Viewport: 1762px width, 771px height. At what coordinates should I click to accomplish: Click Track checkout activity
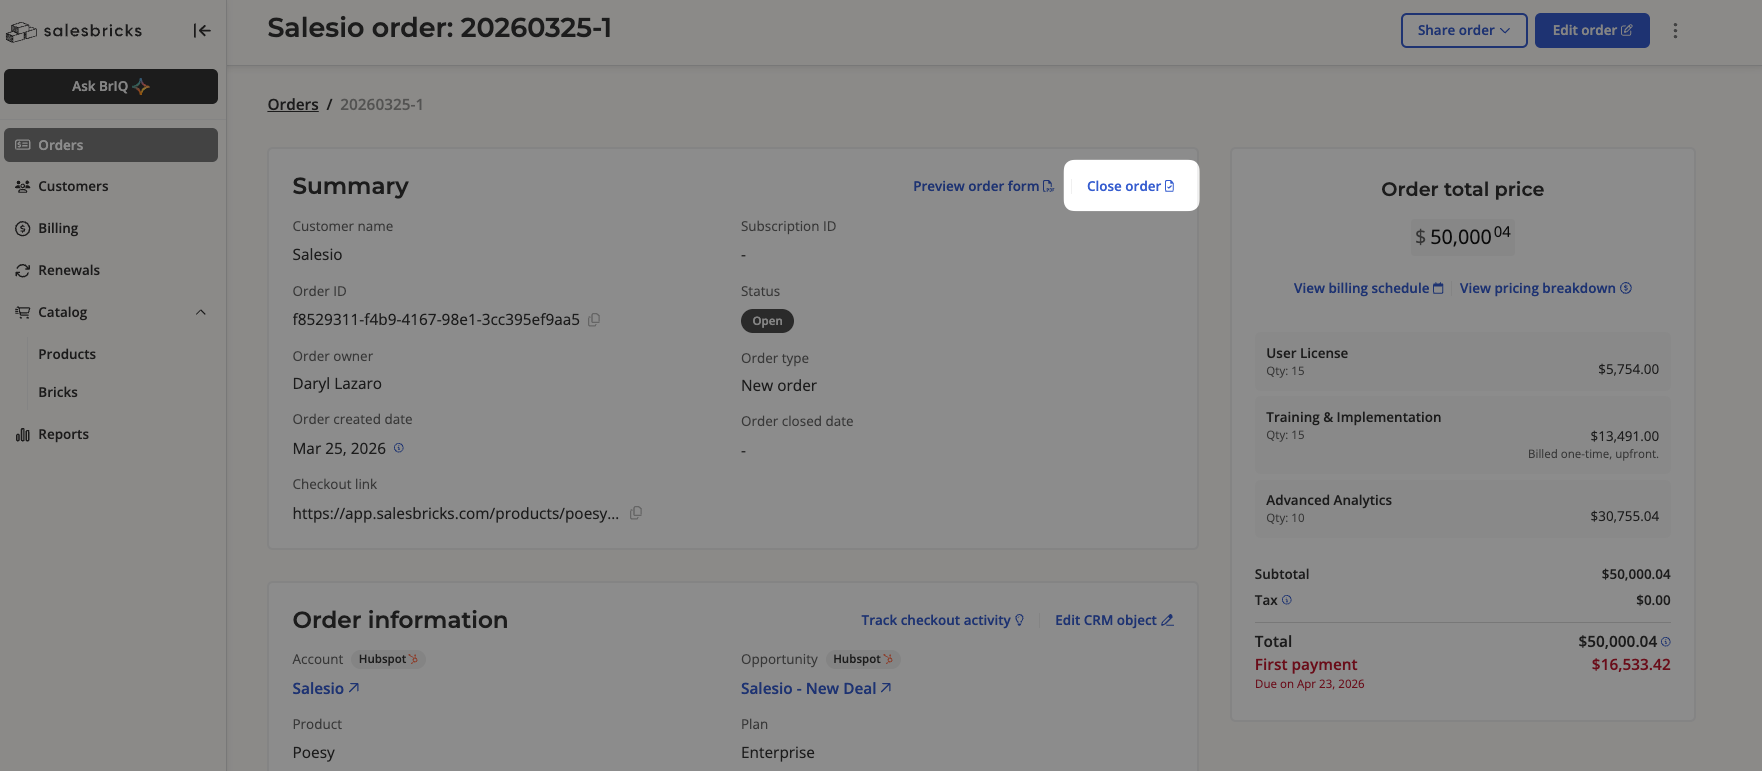[x=943, y=620]
